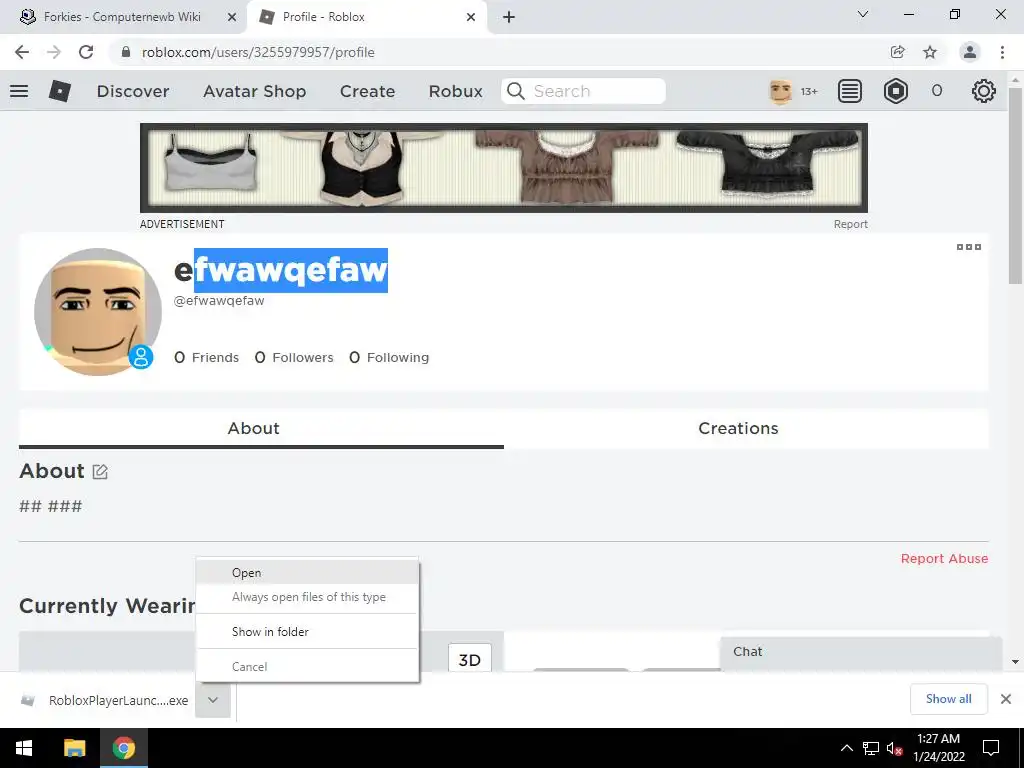Click into the Roblox Search field

[583, 91]
